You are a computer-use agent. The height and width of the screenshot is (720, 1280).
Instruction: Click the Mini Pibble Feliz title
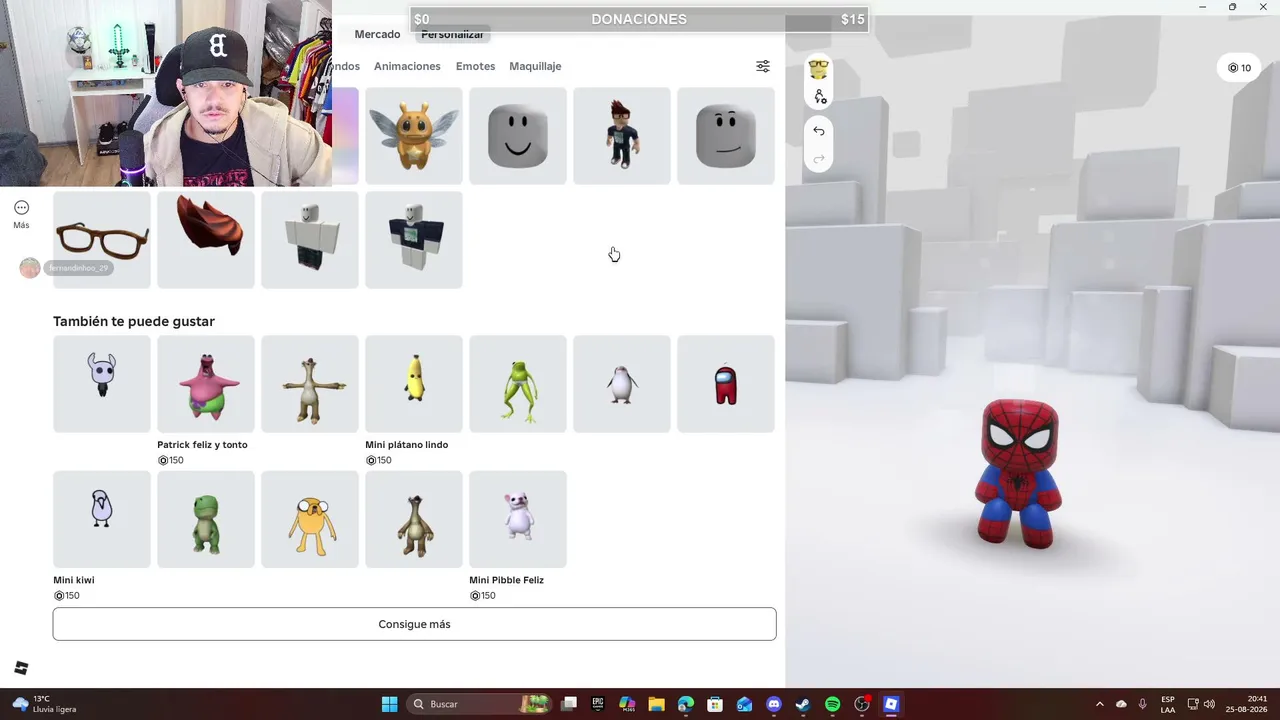(x=507, y=580)
